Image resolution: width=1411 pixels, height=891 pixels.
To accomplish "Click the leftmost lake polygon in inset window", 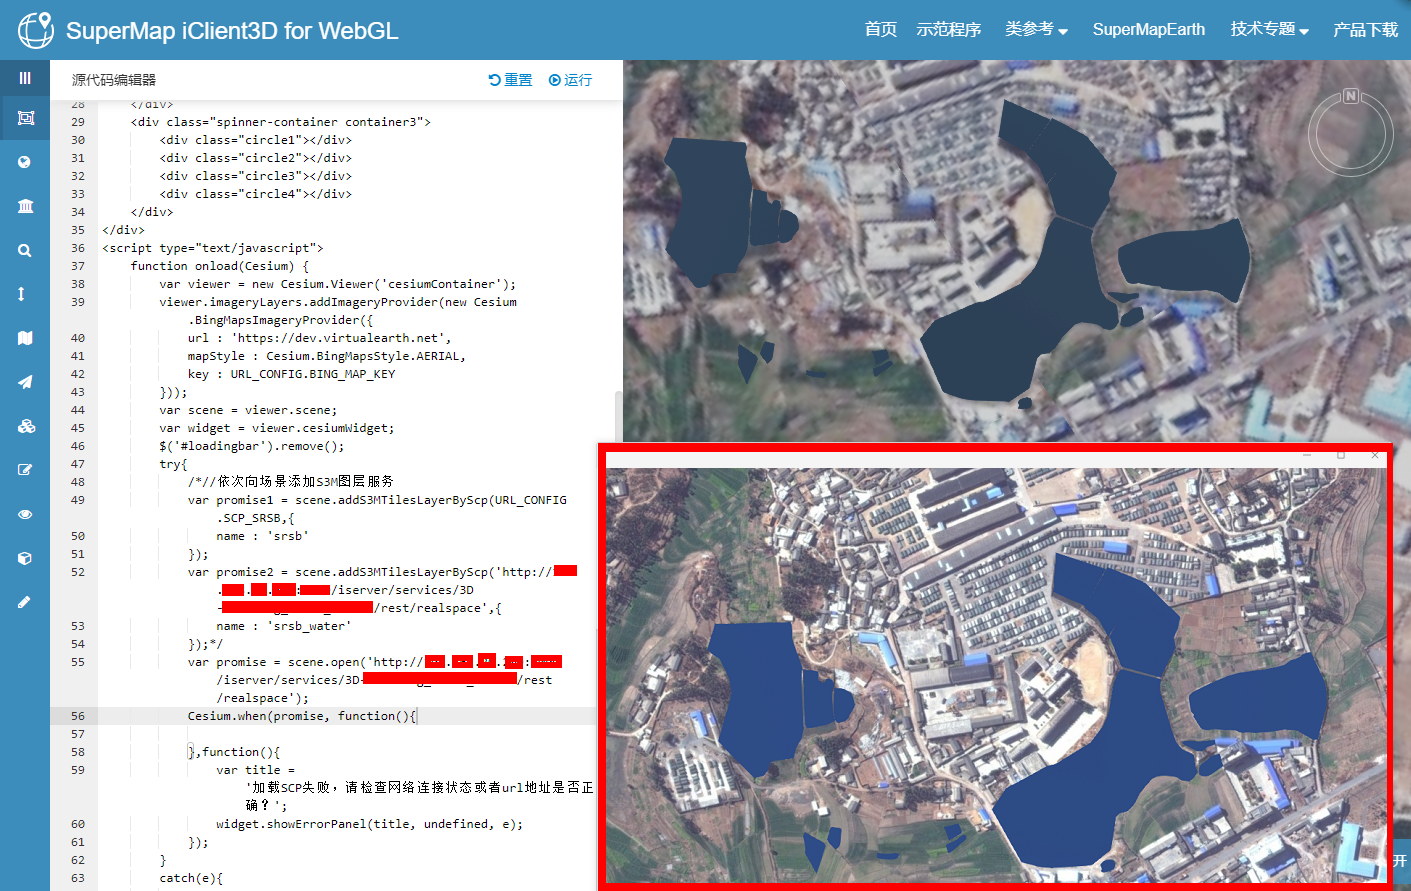I will pyautogui.click(x=762, y=698).
